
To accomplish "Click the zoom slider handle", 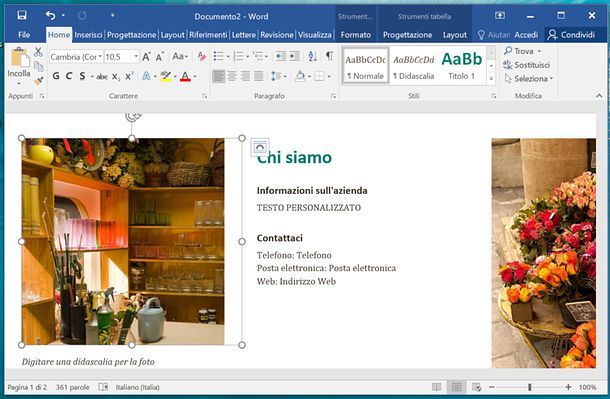I will coord(529,387).
